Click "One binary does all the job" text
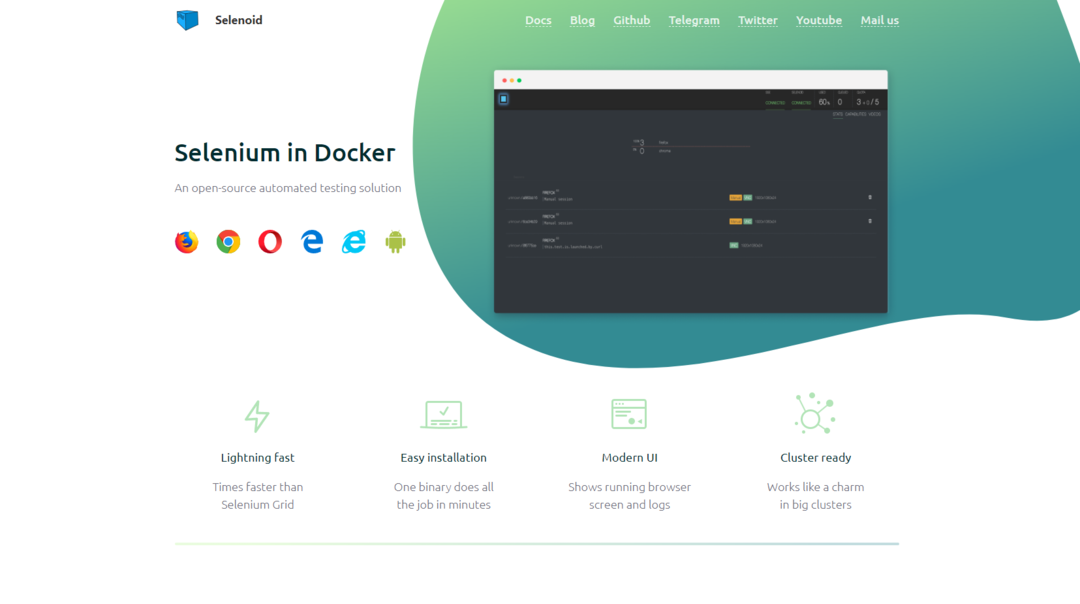1080x604 pixels. pos(444,496)
